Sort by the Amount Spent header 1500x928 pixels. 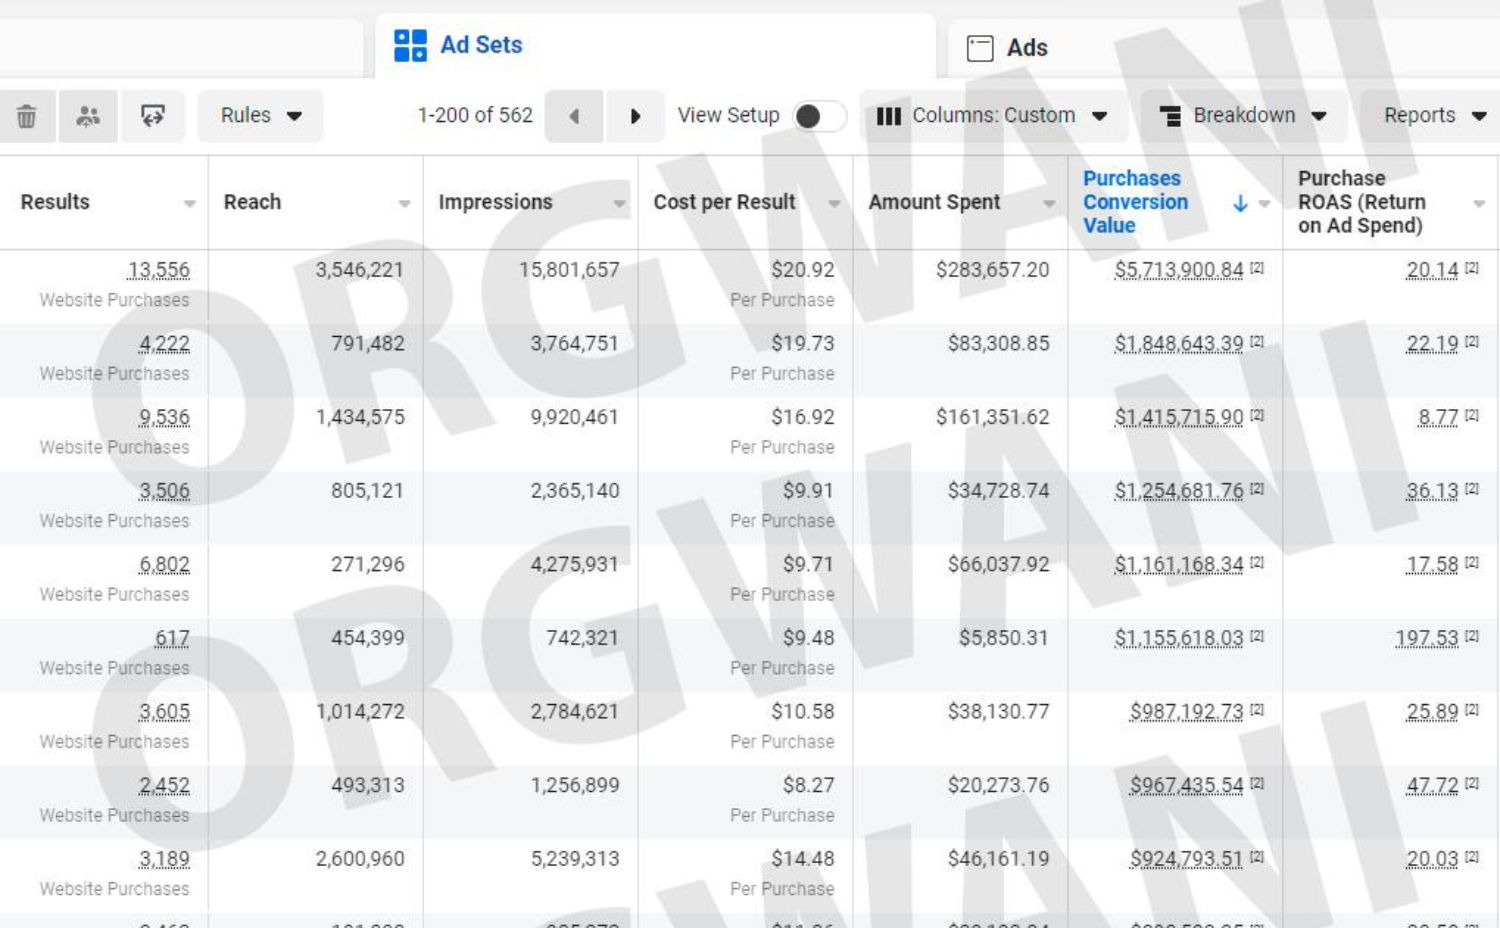[x=934, y=202]
